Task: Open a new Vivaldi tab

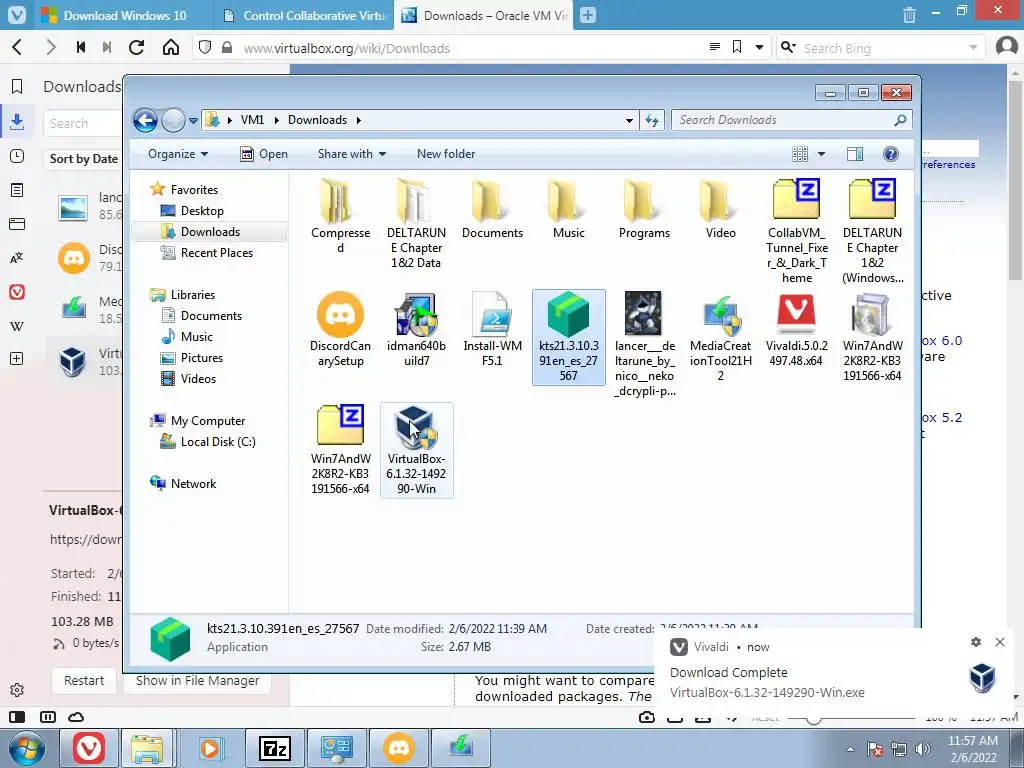Action: point(588,15)
